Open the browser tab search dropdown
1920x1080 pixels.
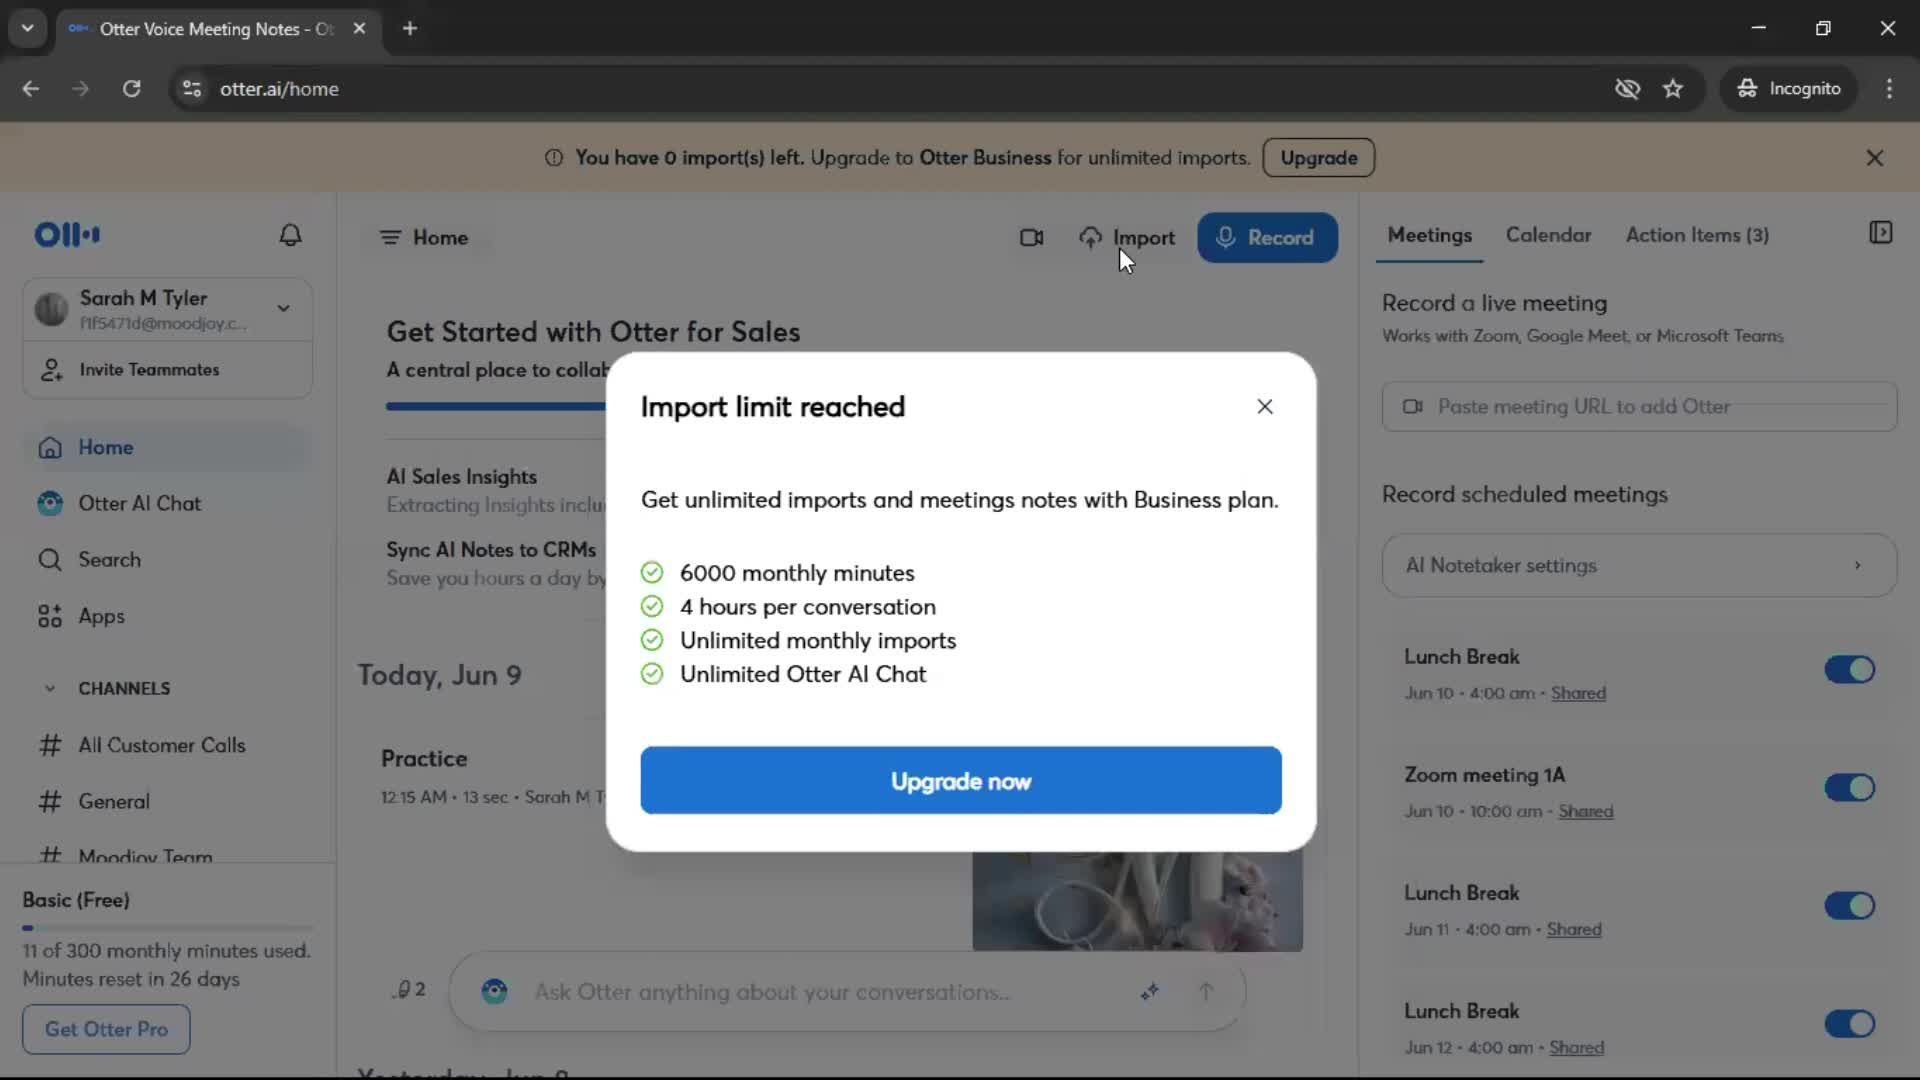click(27, 28)
